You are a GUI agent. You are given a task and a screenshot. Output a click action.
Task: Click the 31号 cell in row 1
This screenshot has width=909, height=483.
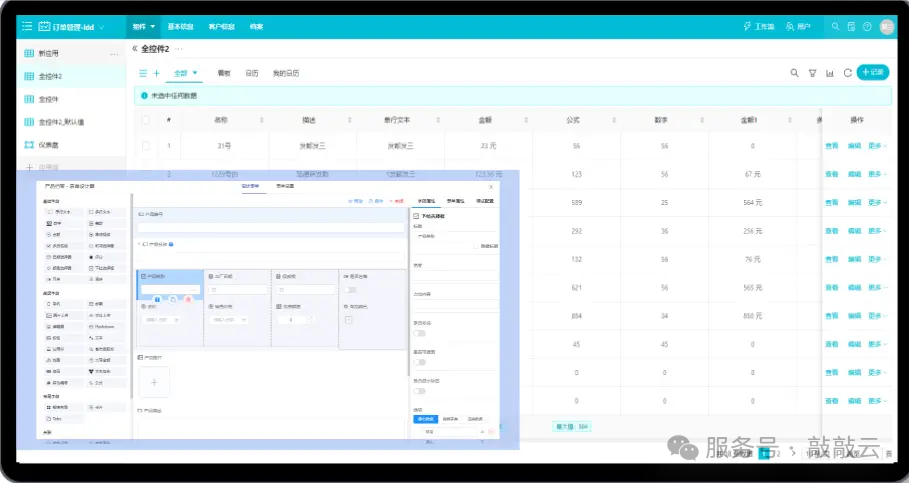pyautogui.click(x=224, y=146)
